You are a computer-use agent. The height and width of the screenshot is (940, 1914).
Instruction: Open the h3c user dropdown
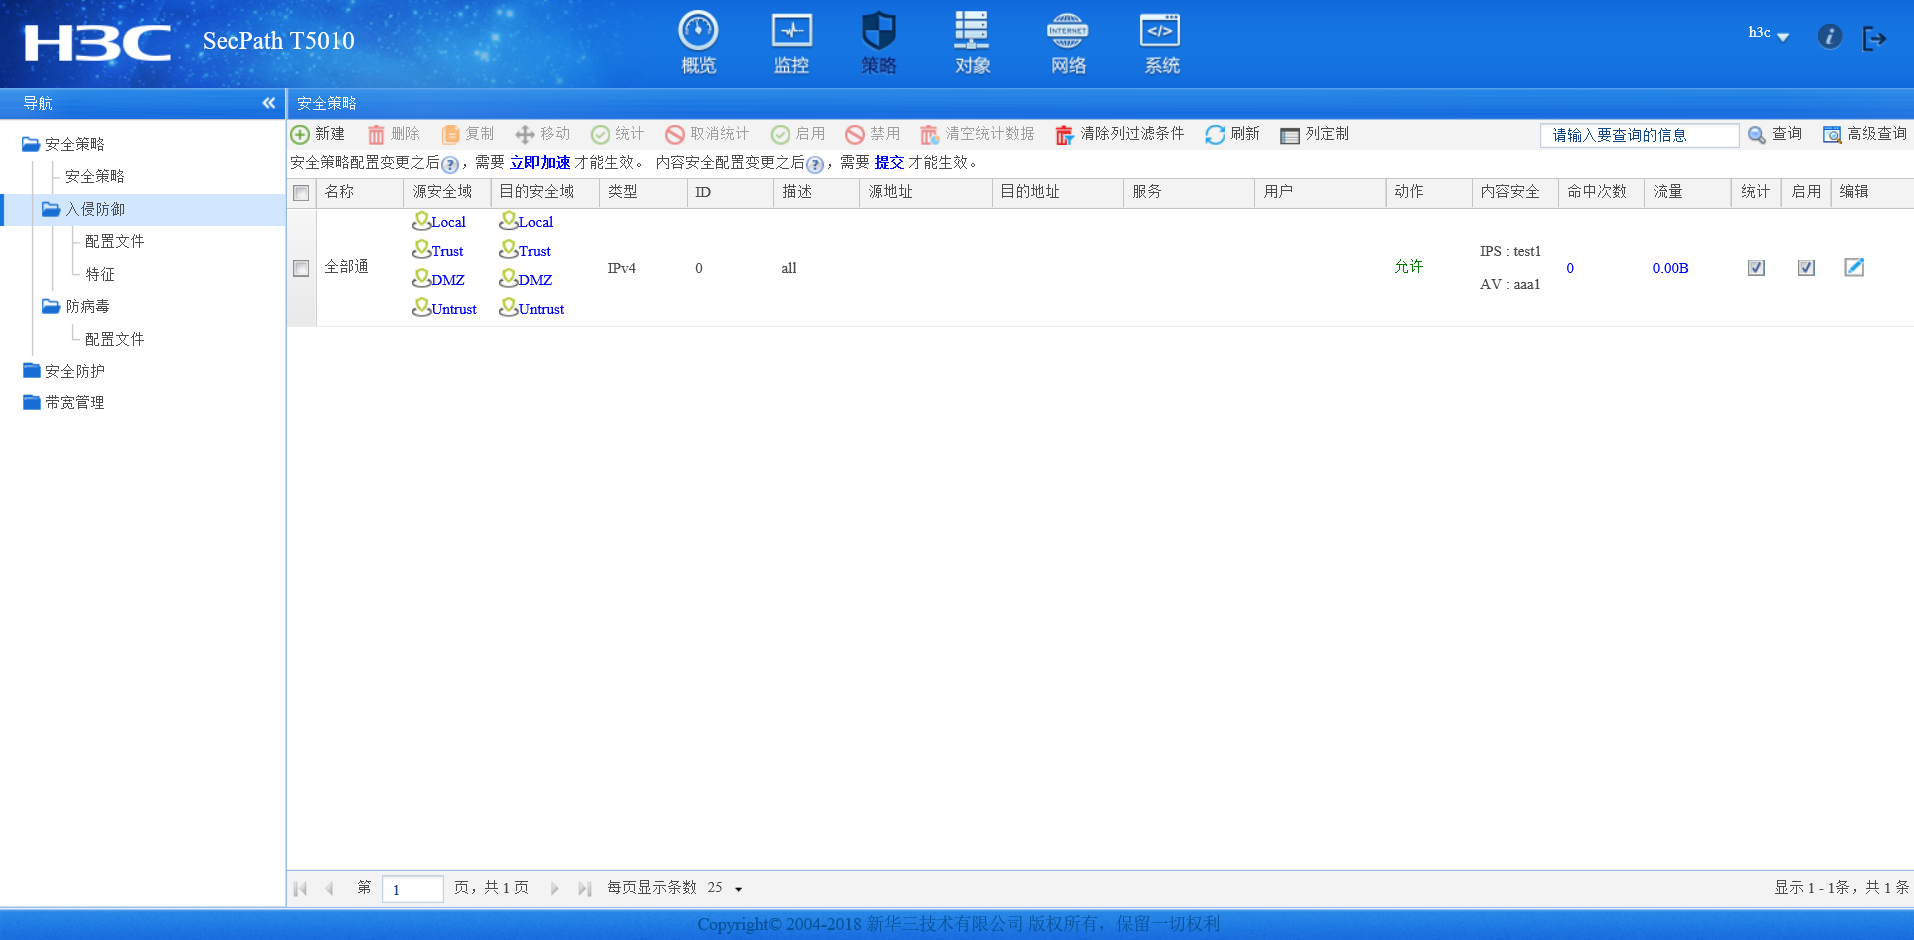coord(1768,34)
